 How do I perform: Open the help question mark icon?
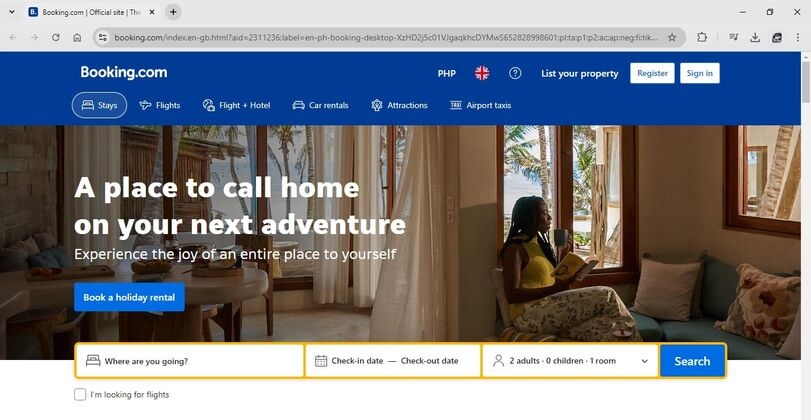click(x=515, y=73)
